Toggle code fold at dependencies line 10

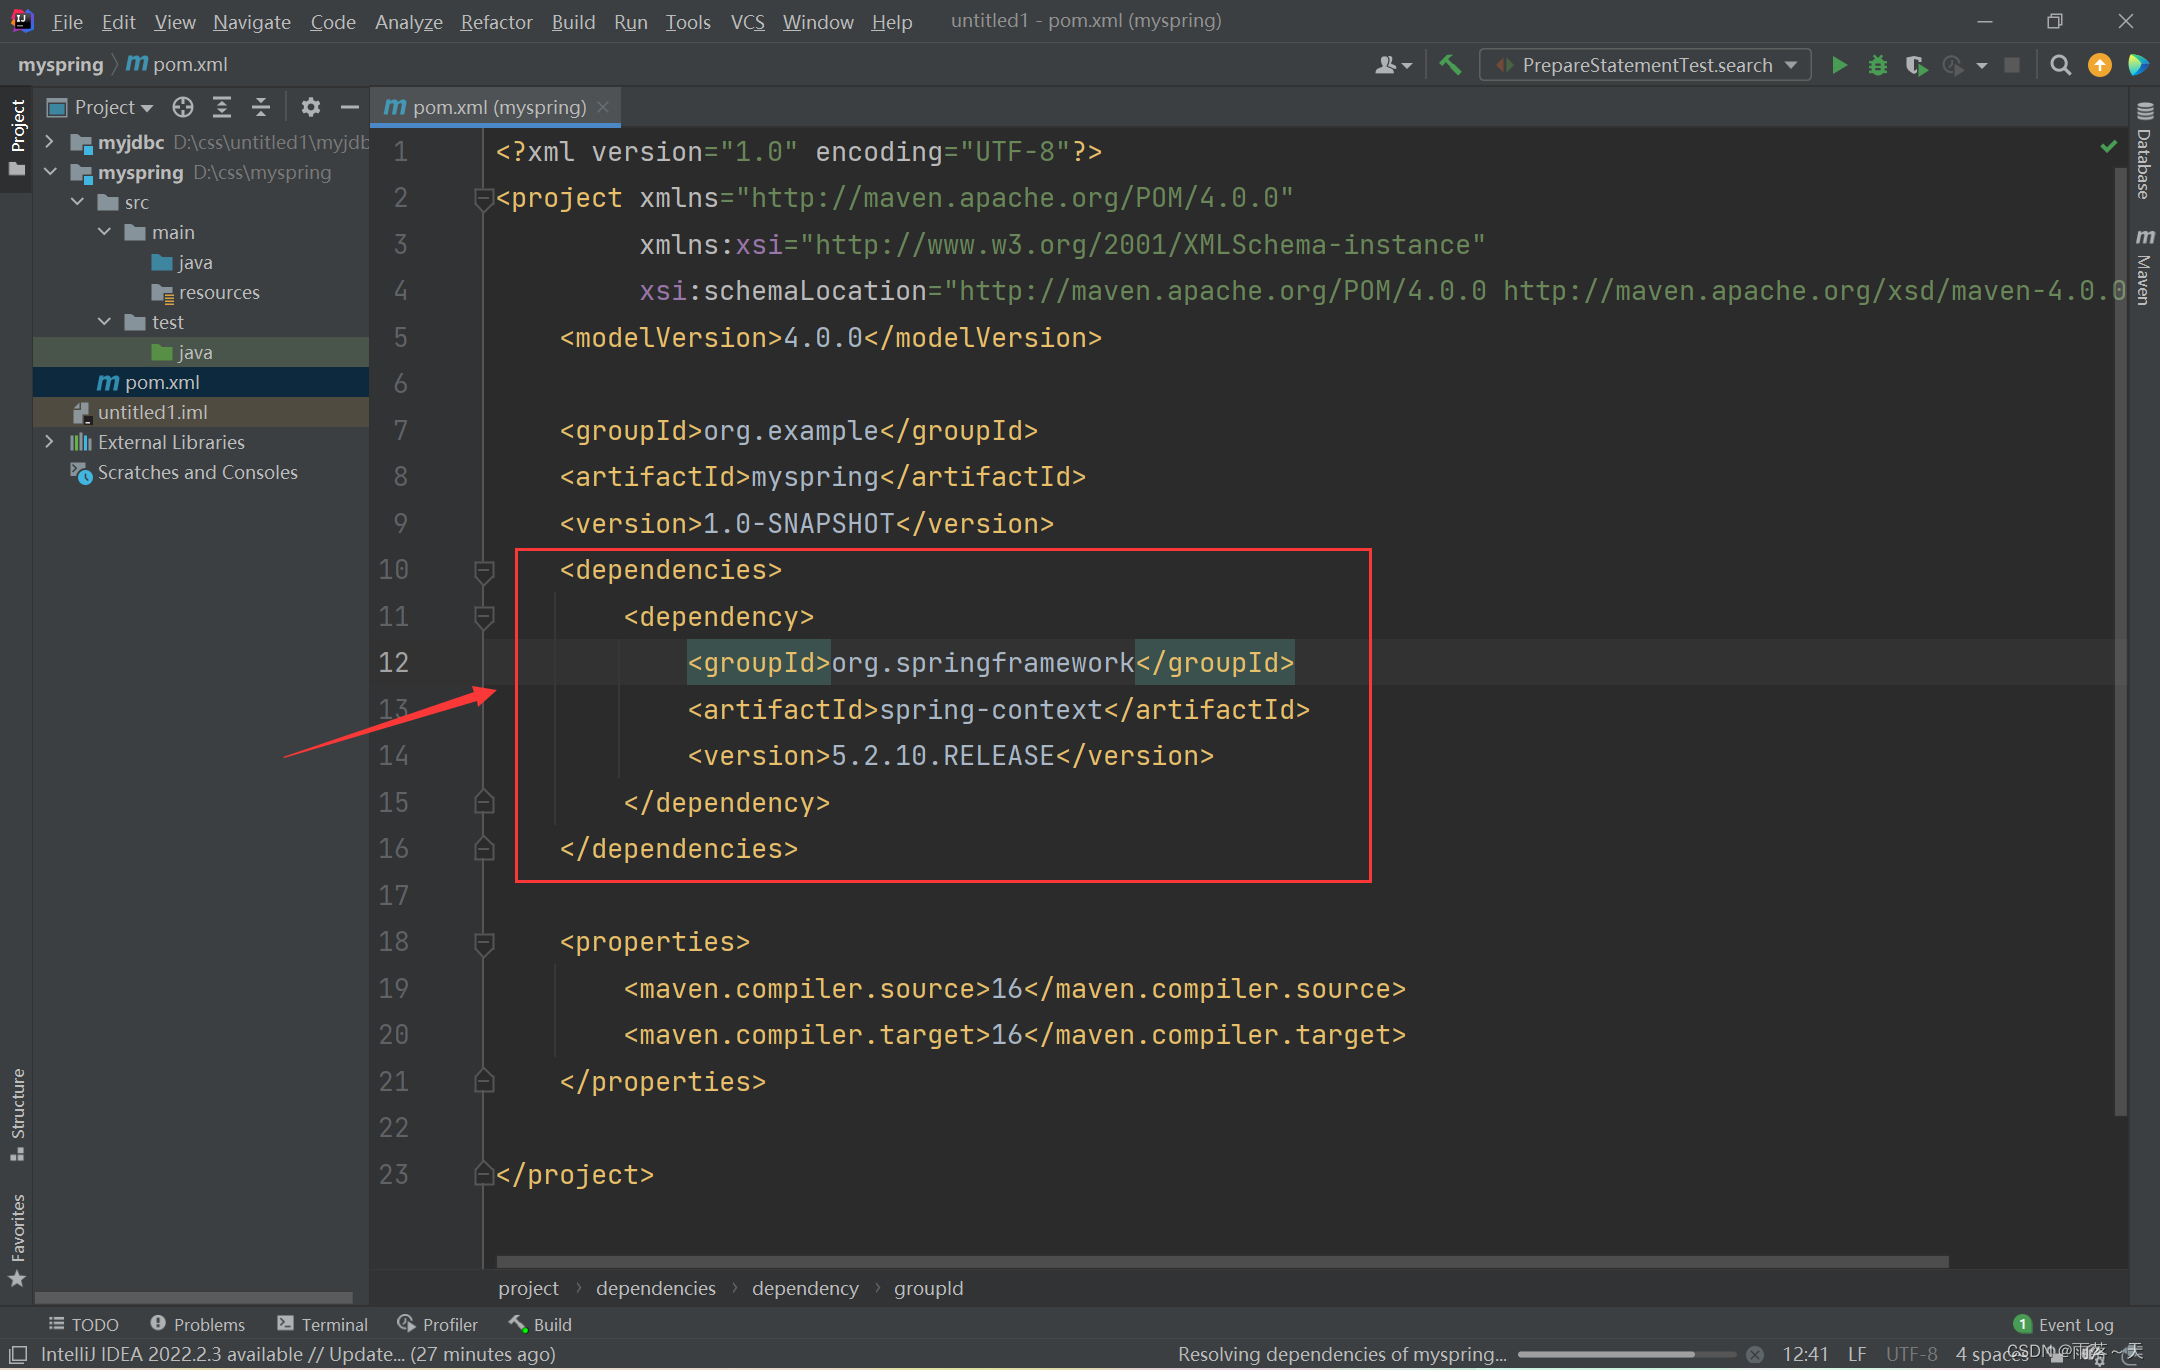(484, 571)
